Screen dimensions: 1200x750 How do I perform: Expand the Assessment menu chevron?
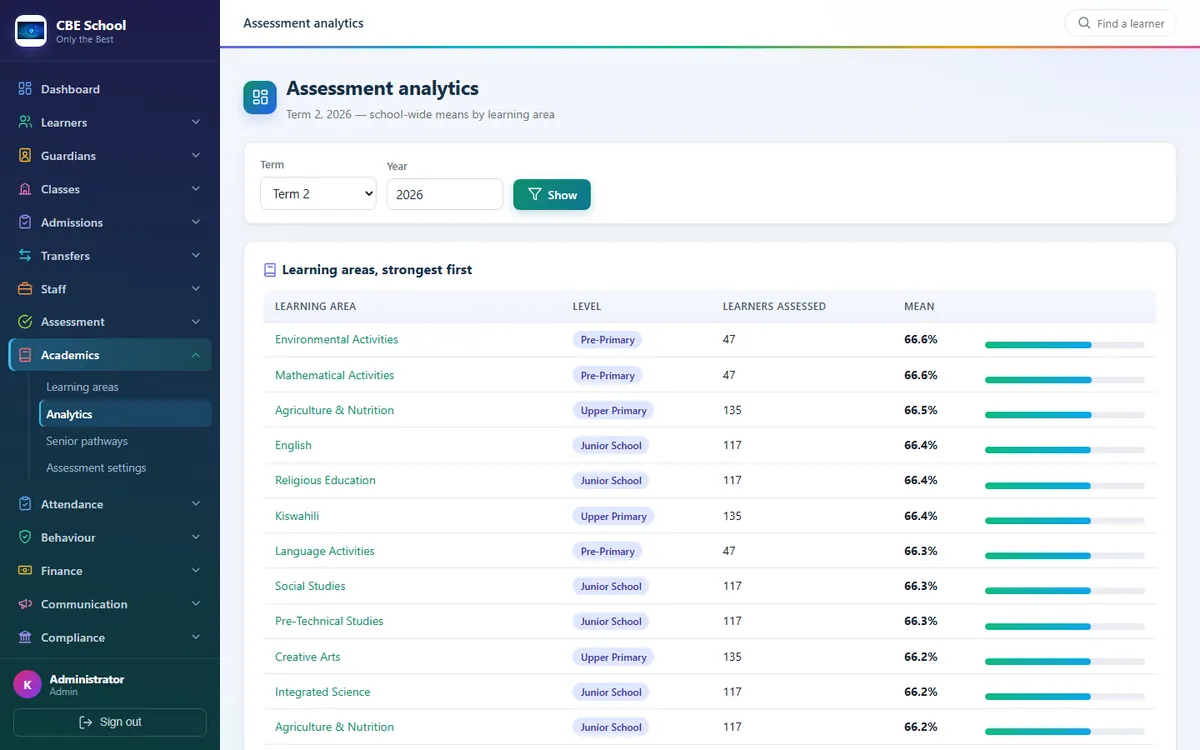click(x=196, y=322)
